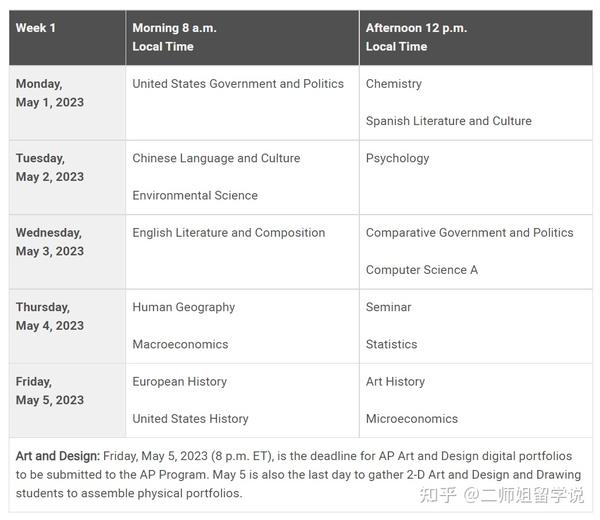This screenshot has width=600, height=520.
Task: Click the Macroeconomics entry
Action: point(180,344)
